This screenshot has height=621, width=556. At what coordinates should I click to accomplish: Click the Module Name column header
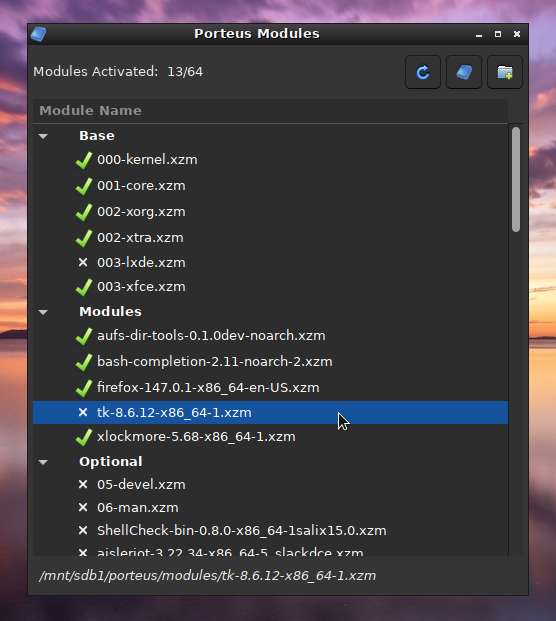point(270,110)
